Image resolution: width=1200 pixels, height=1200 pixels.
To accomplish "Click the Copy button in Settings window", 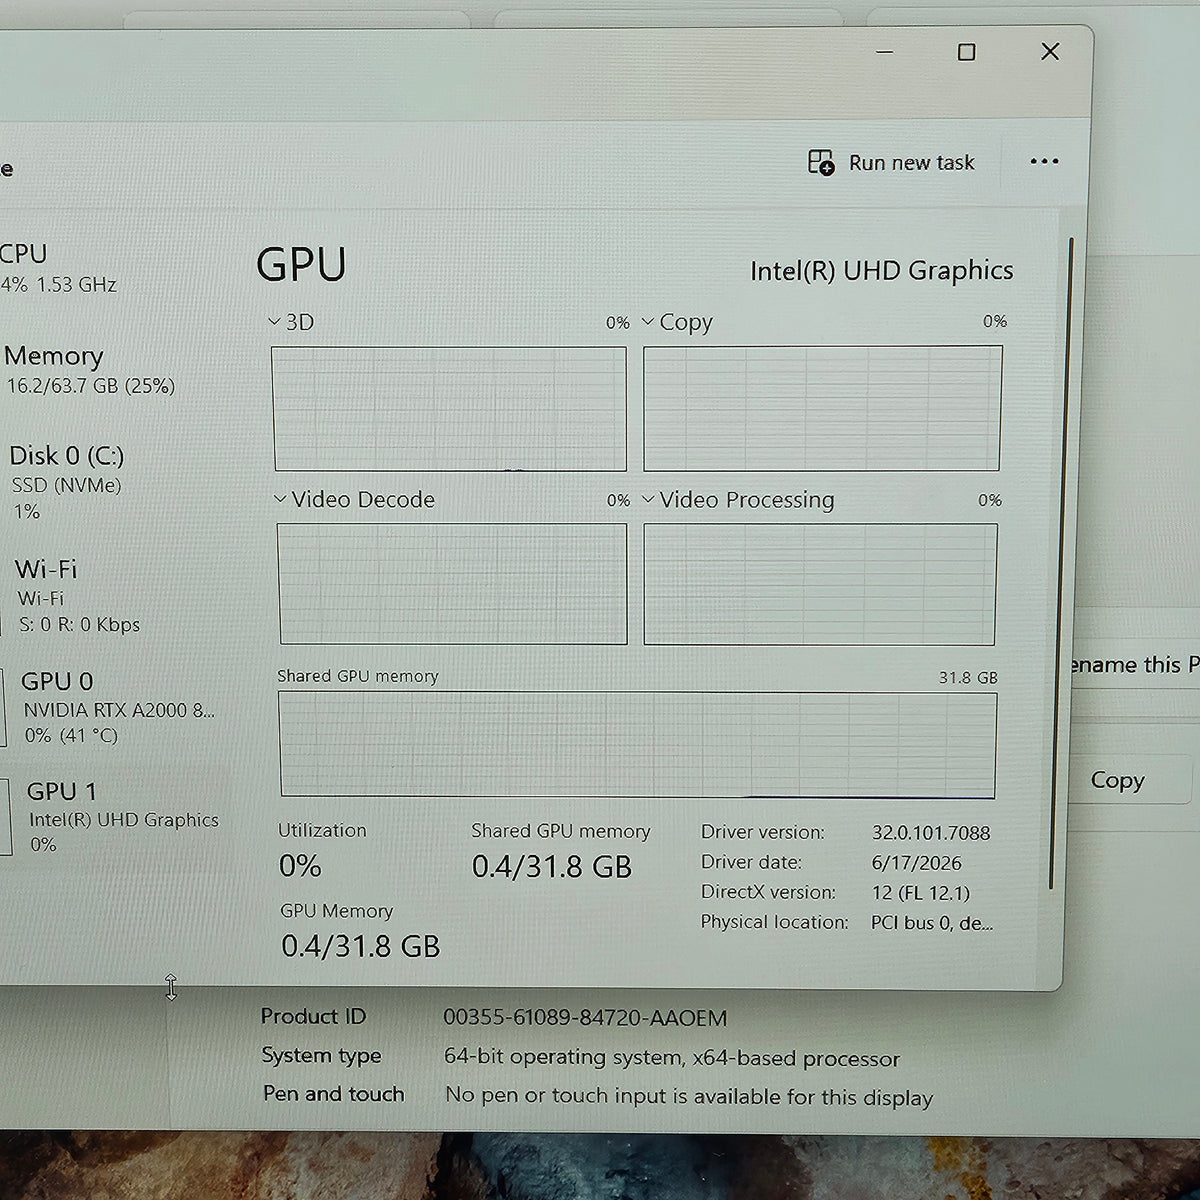I will tap(1117, 780).
